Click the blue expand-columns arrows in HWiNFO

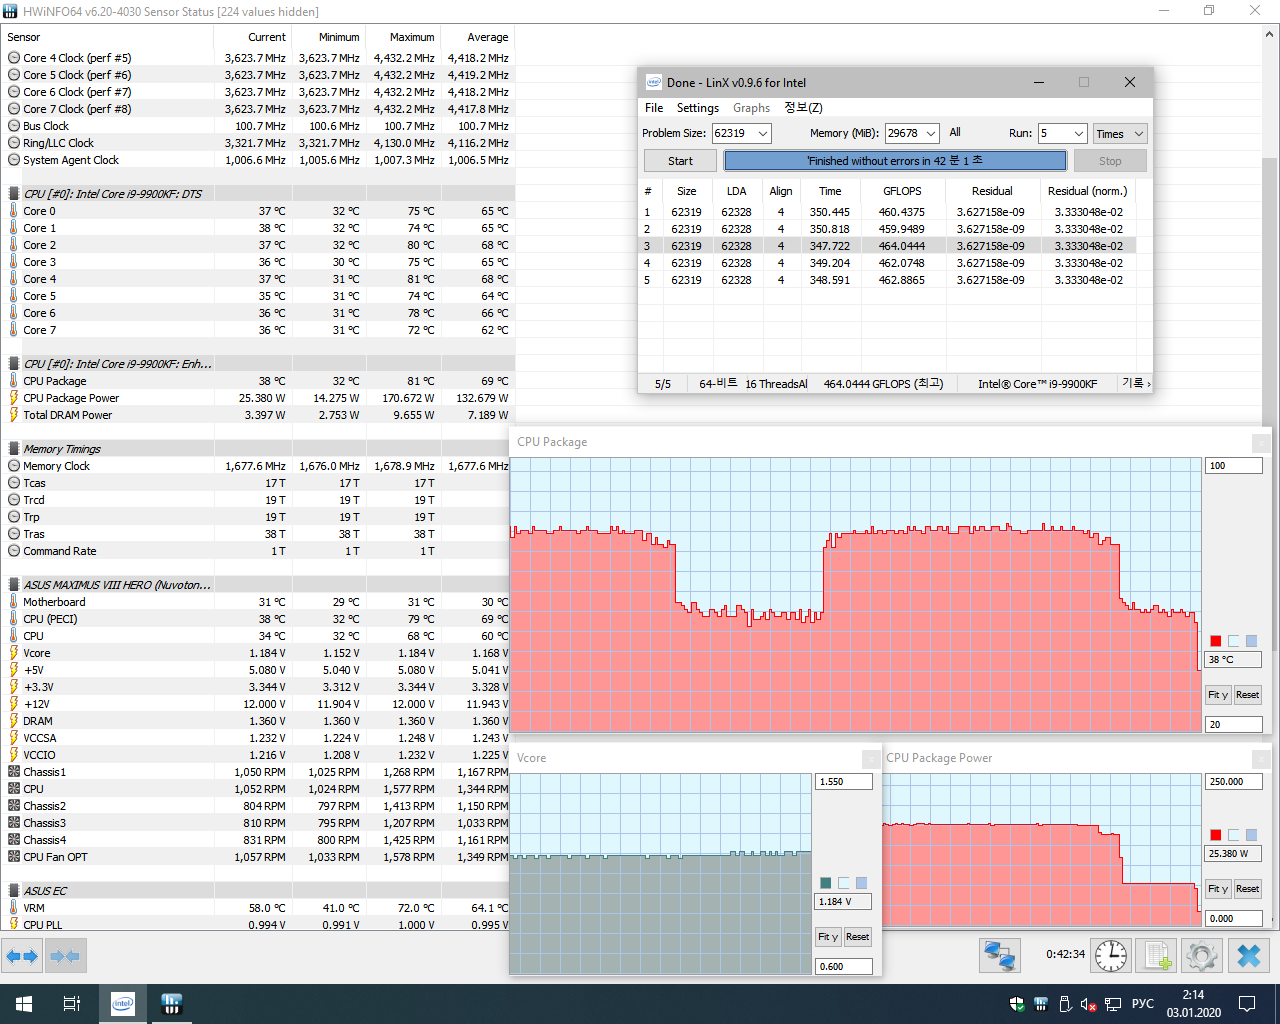[x=21, y=956]
